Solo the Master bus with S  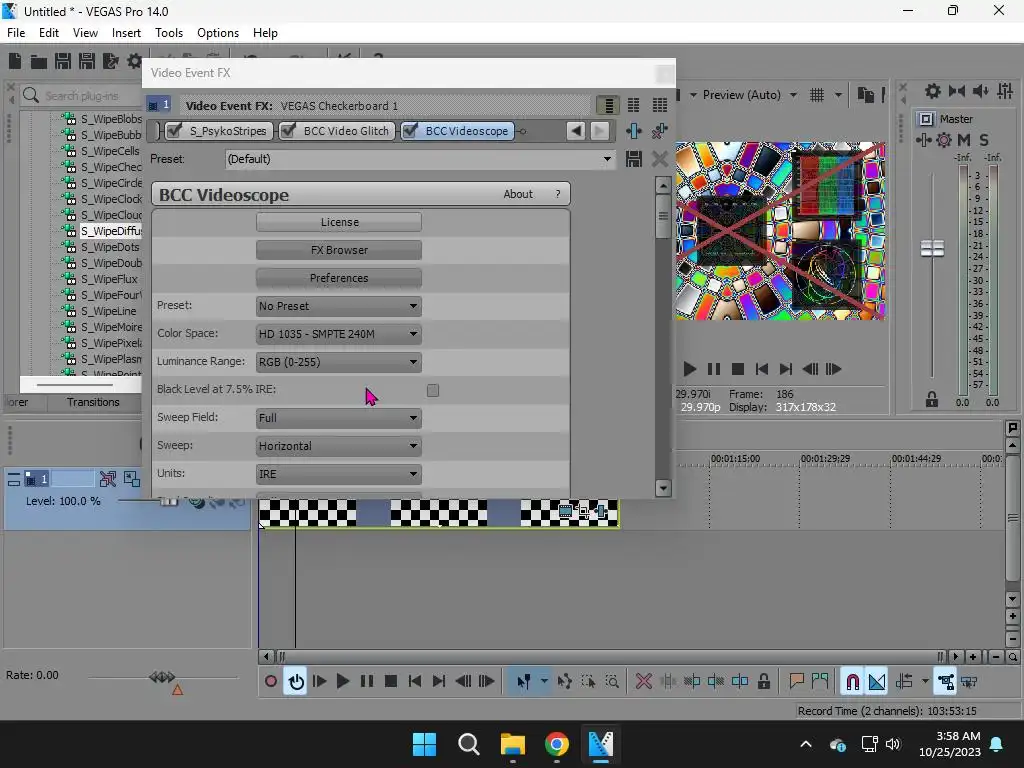point(984,140)
